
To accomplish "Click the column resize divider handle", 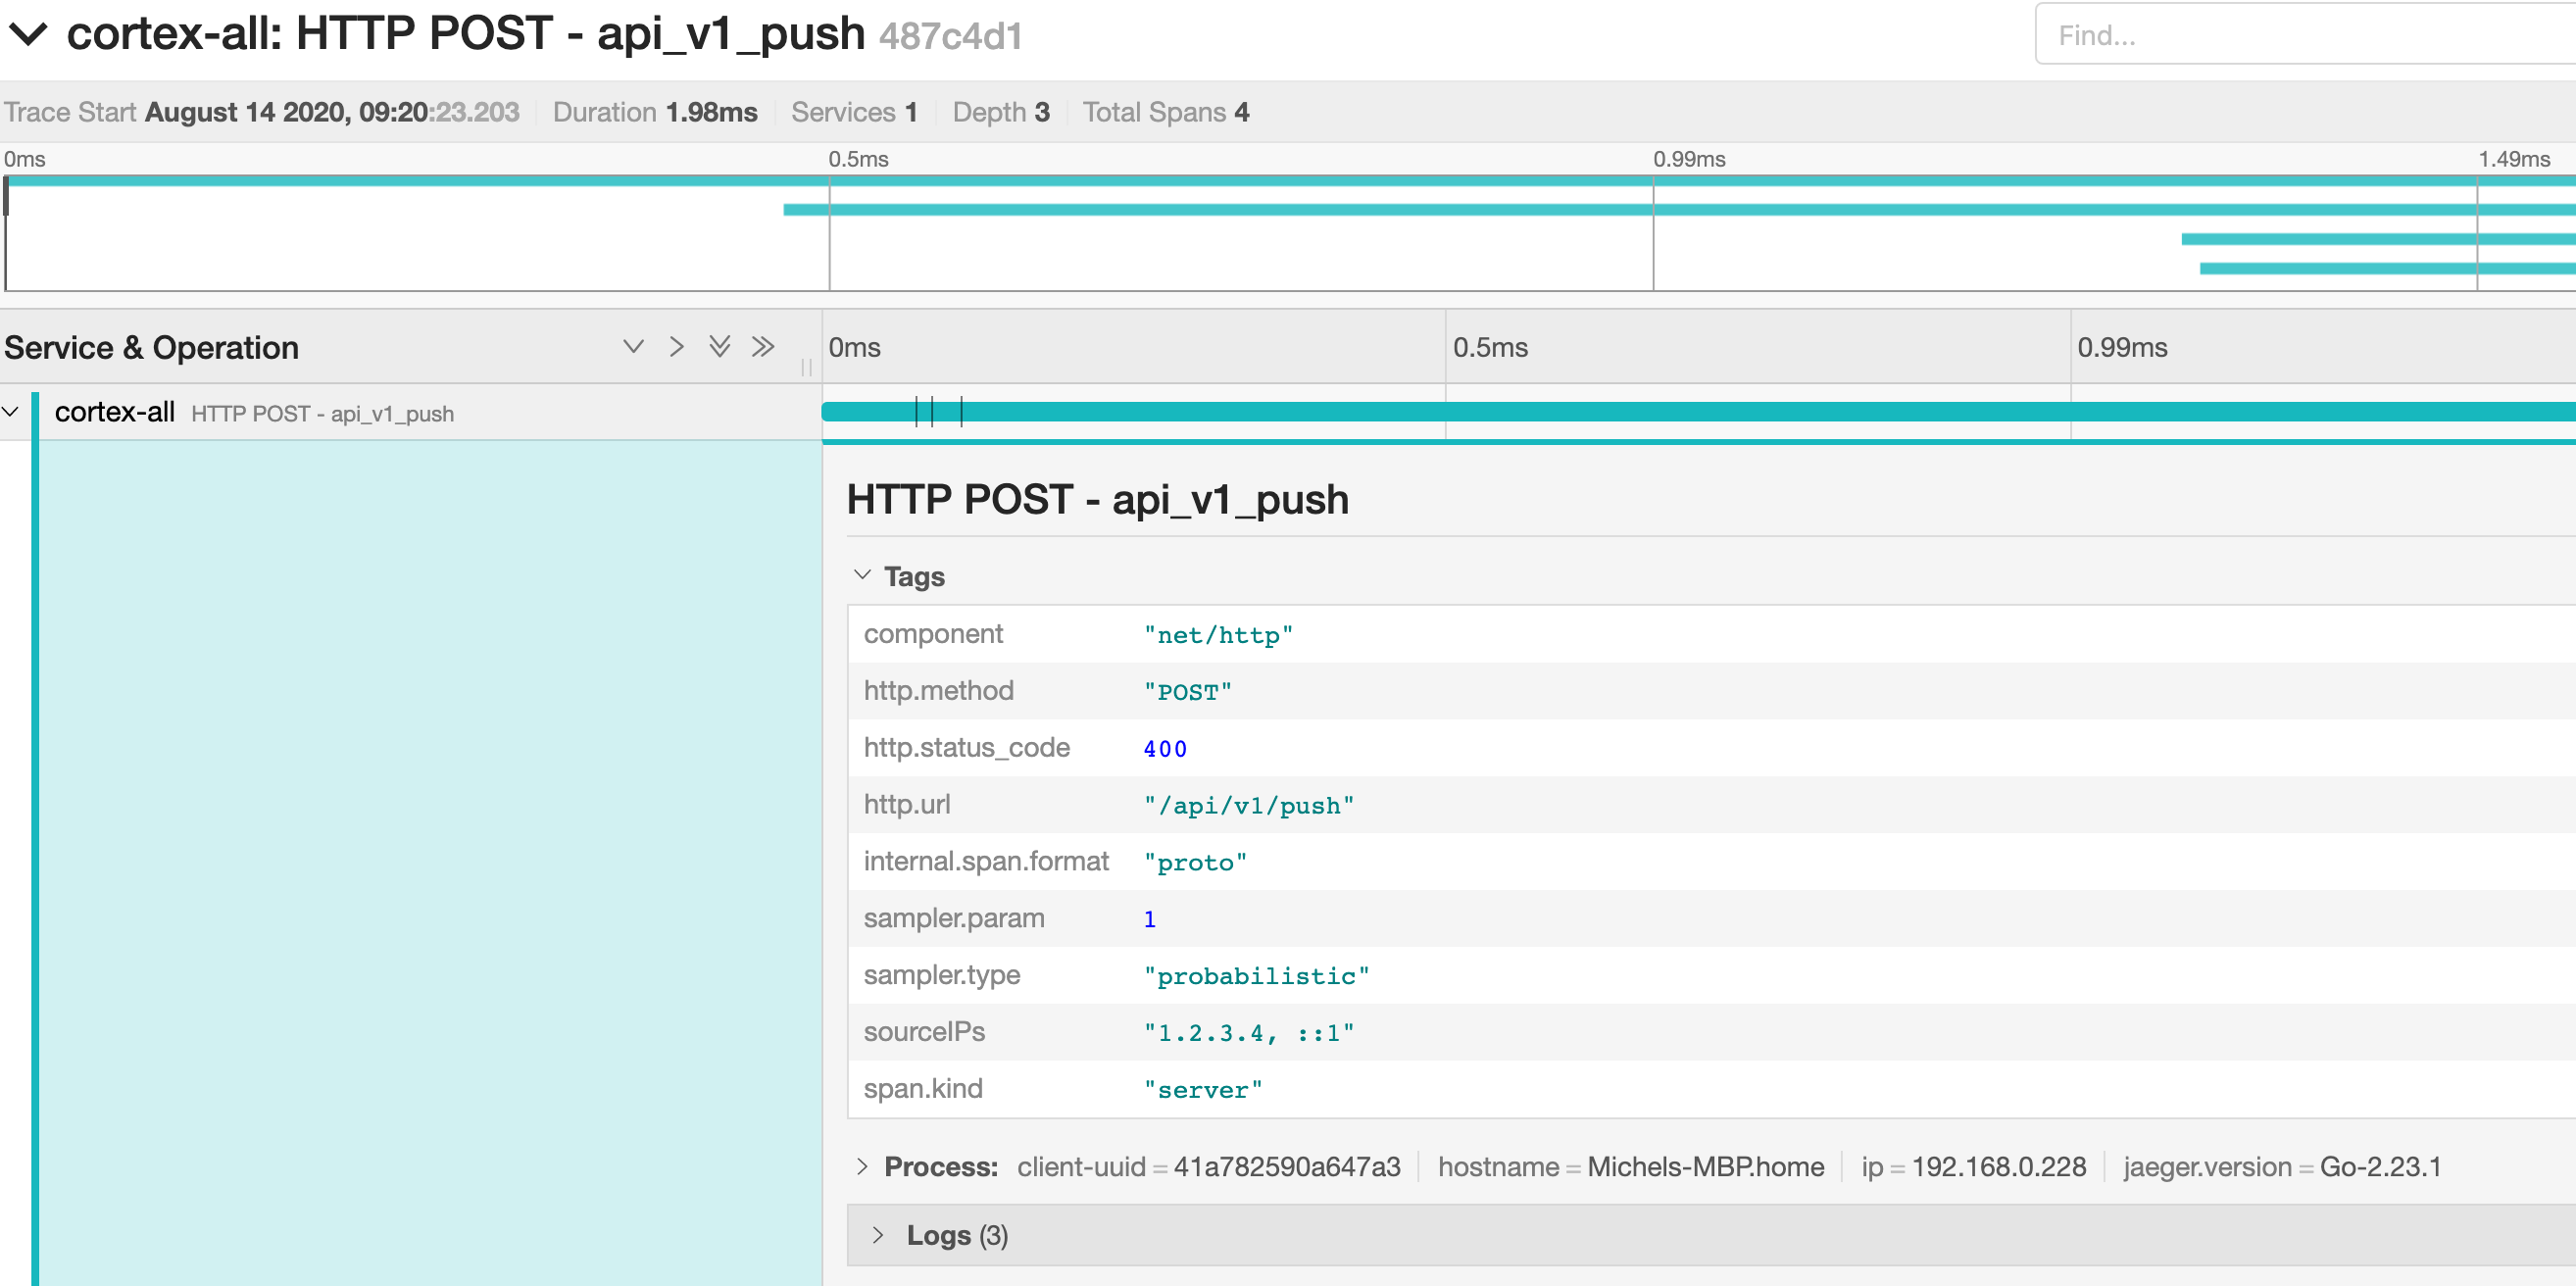I will [806, 367].
